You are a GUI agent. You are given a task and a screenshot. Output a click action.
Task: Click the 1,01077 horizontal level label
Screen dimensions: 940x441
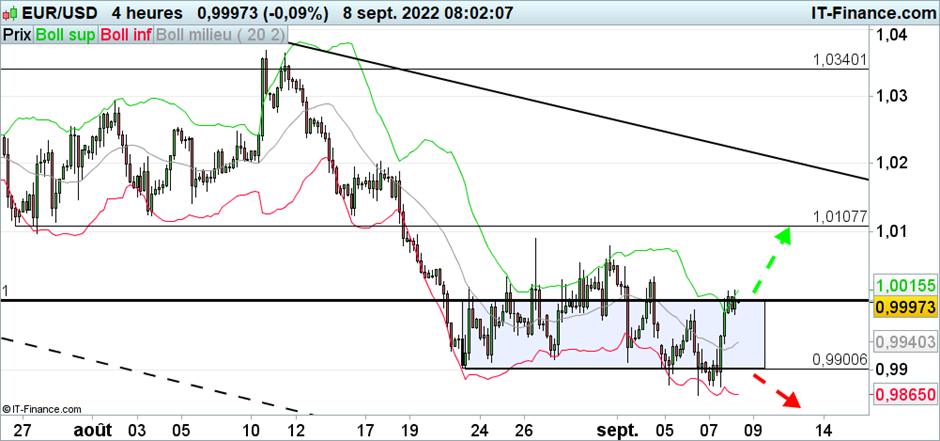841,216
